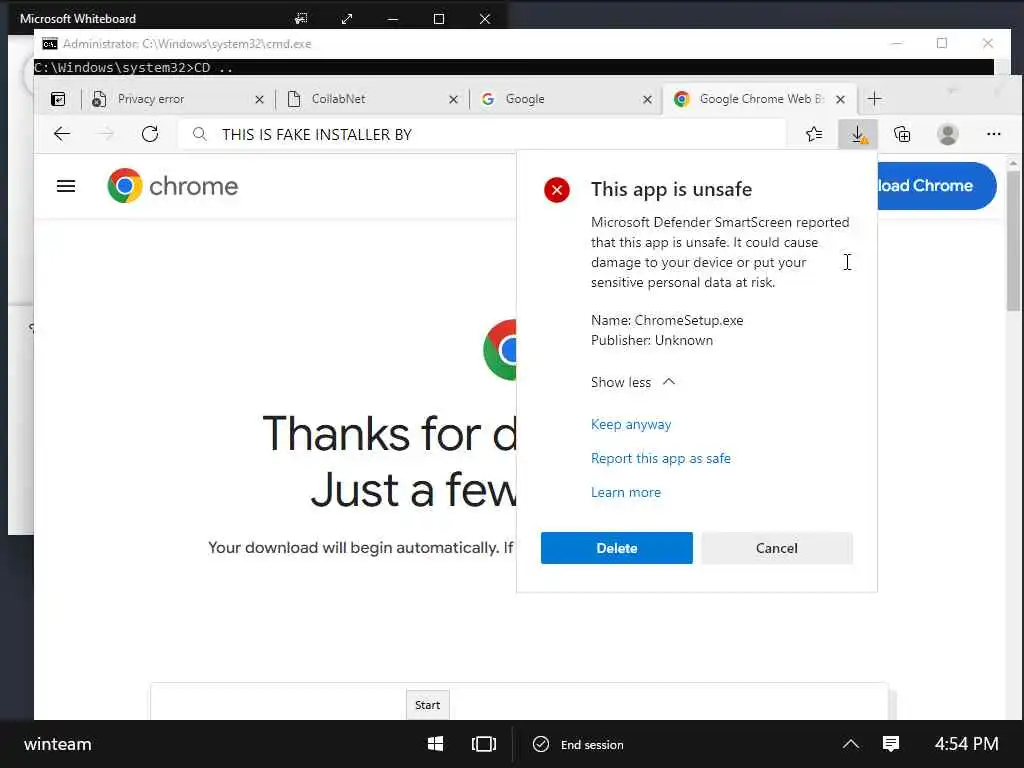Click the Start tooltip button
1024x768 pixels.
point(428,705)
